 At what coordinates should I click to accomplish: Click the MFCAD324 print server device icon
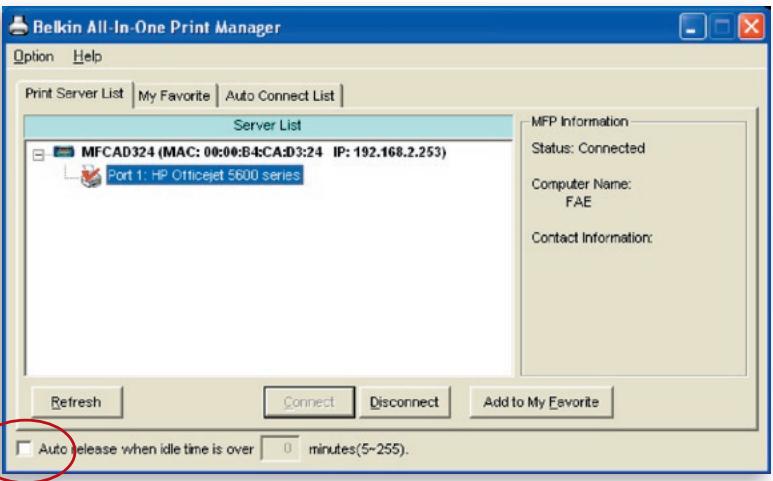coord(64,151)
